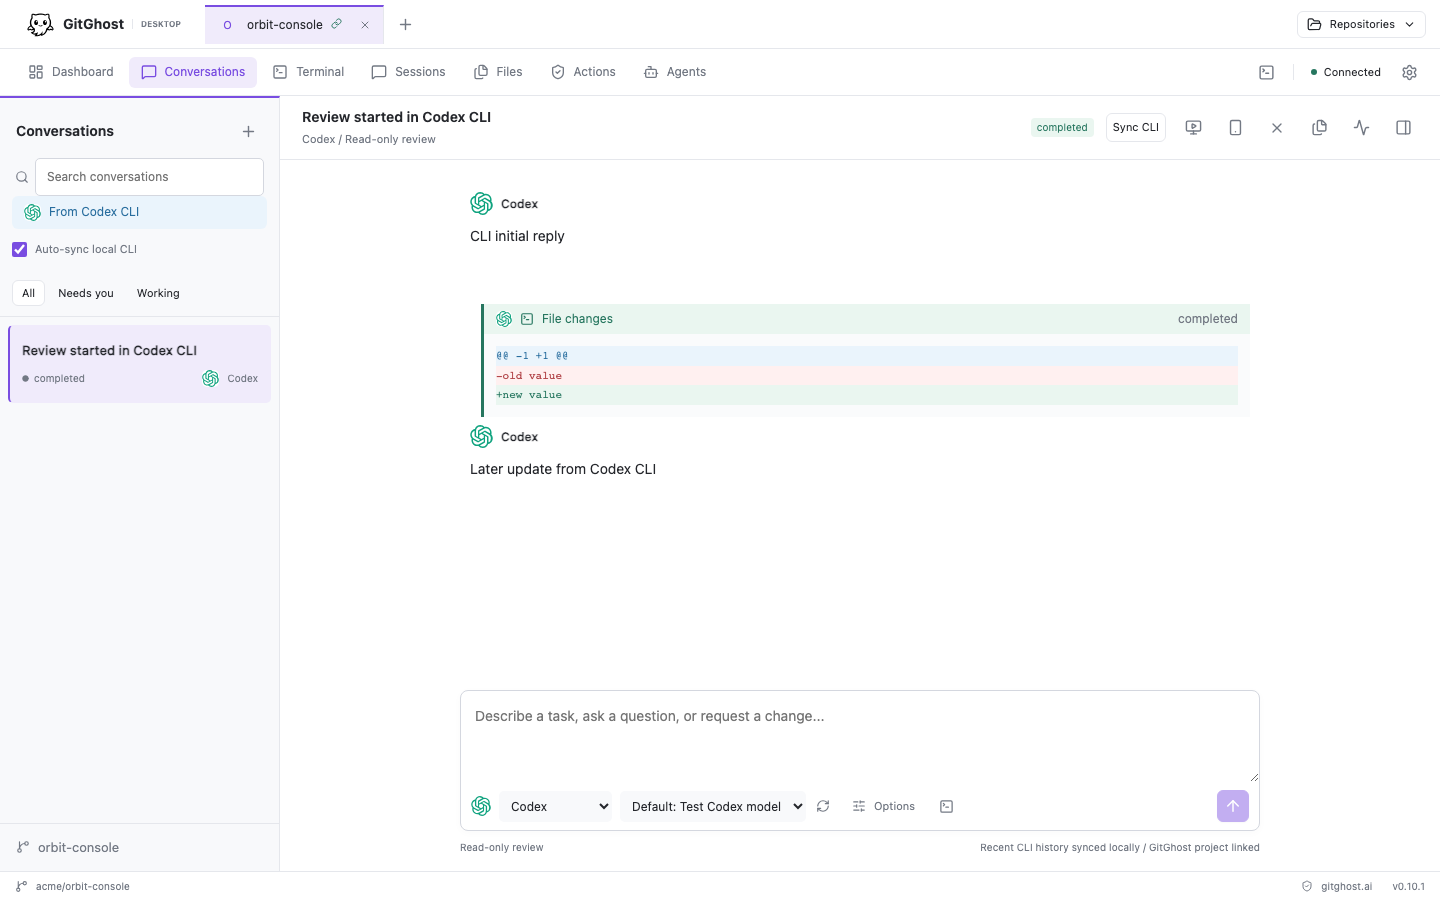Filter conversations by Needs you
The width and height of the screenshot is (1440, 900).
coord(86,293)
